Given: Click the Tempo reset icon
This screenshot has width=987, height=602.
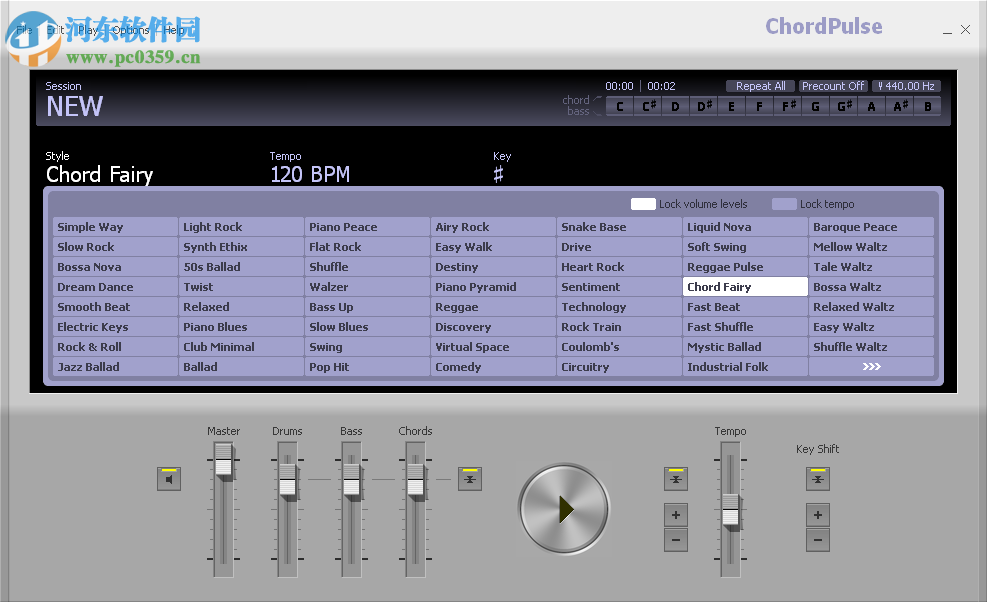Looking at the screenshot, I should (x=675, y=479).
